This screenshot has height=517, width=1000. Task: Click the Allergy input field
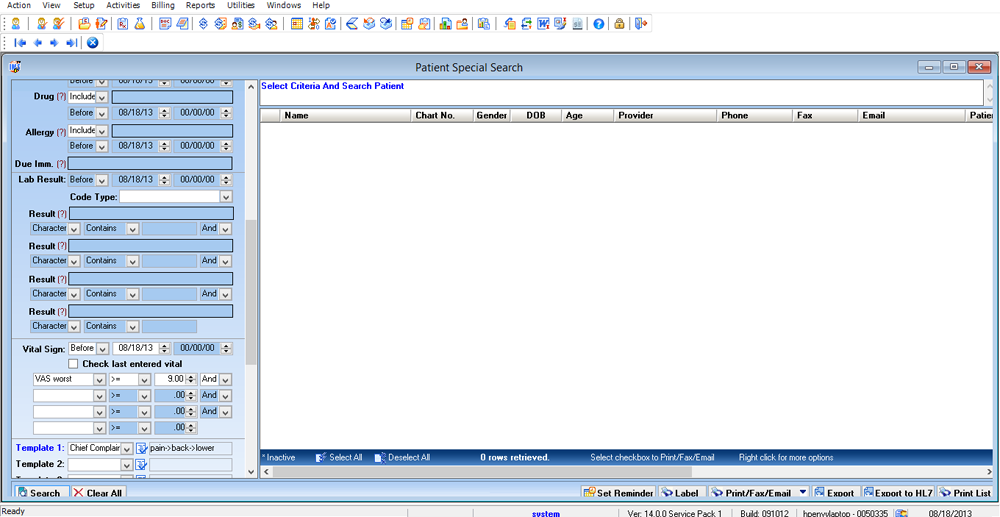tap(172, 130)
